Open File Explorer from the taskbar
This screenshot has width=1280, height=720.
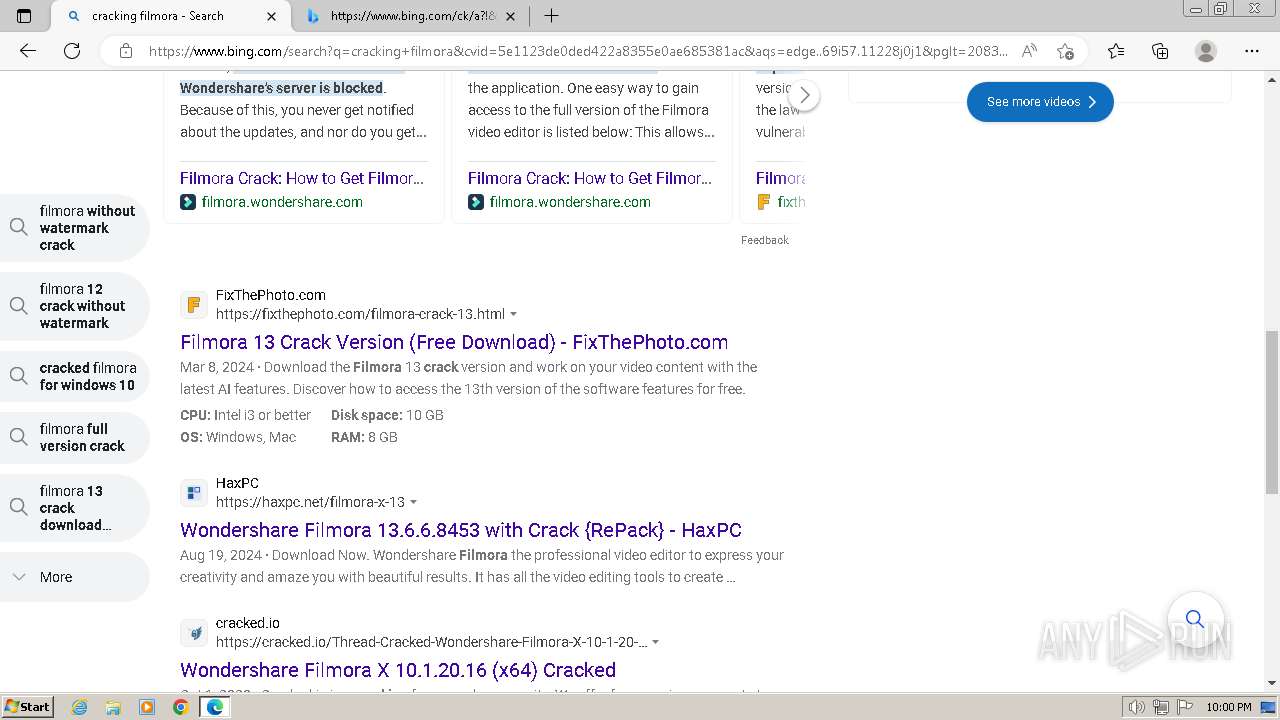click(x=113, y=707)
